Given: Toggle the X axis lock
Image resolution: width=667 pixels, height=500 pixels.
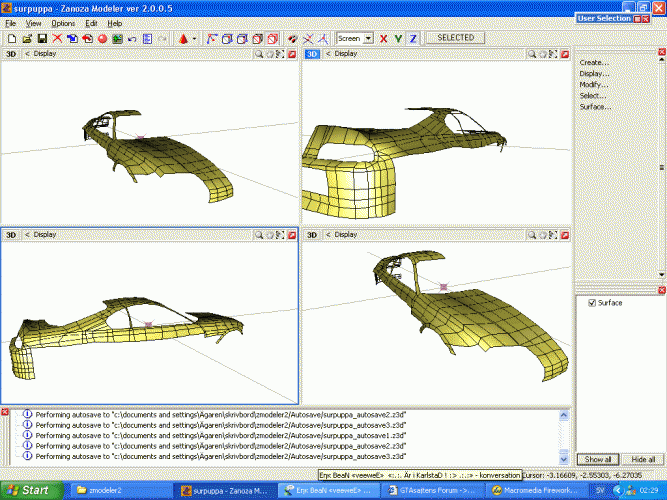Looking at the screenshot, I should [x=384, y=38].
